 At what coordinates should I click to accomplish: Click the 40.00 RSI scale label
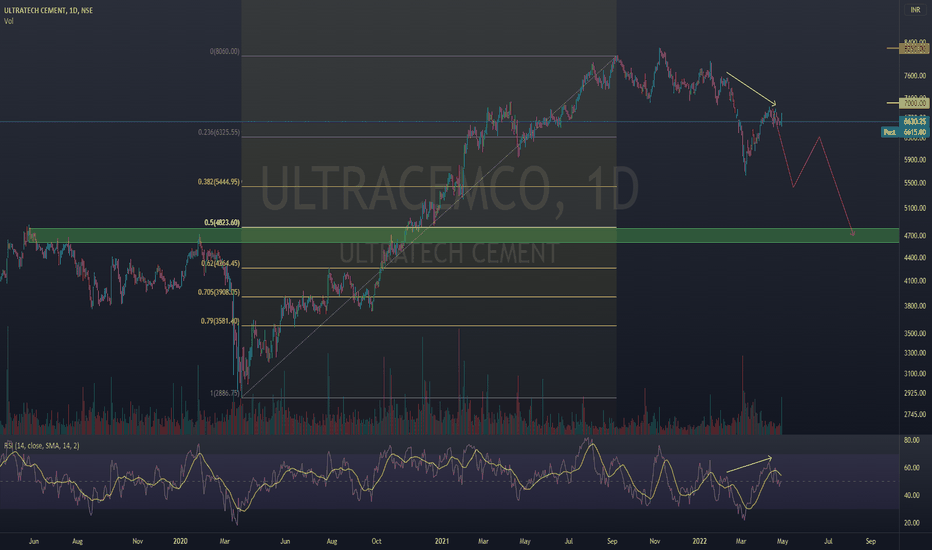[x=912, y=495]
